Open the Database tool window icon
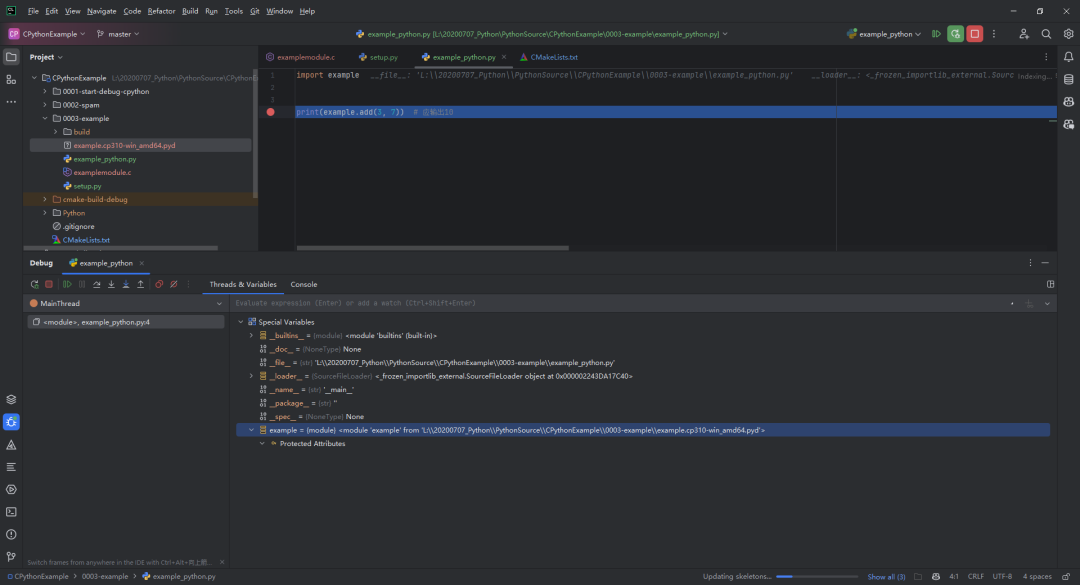Viewport: 1080px width, 585px height. click(1068, 79)
